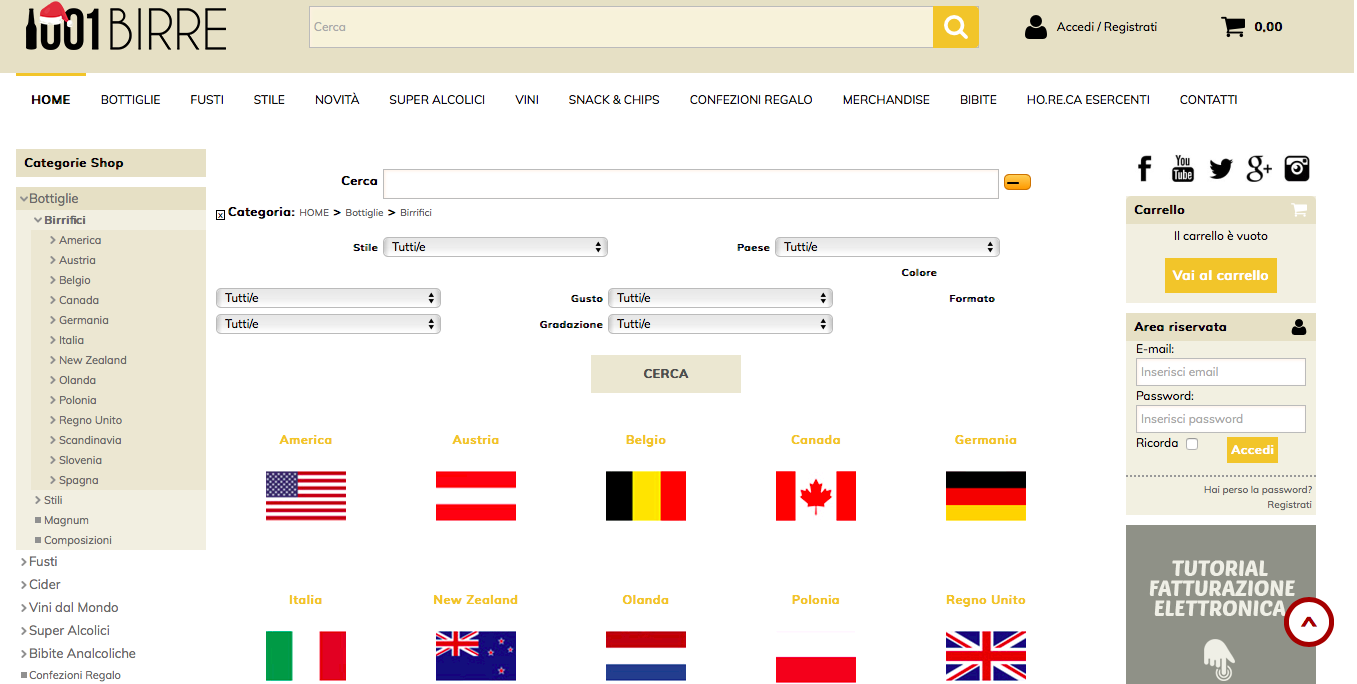The height and width of the screenshot is (684, 1357).
Task: Click Vai al carrello button
Action: click(1221, 275)
